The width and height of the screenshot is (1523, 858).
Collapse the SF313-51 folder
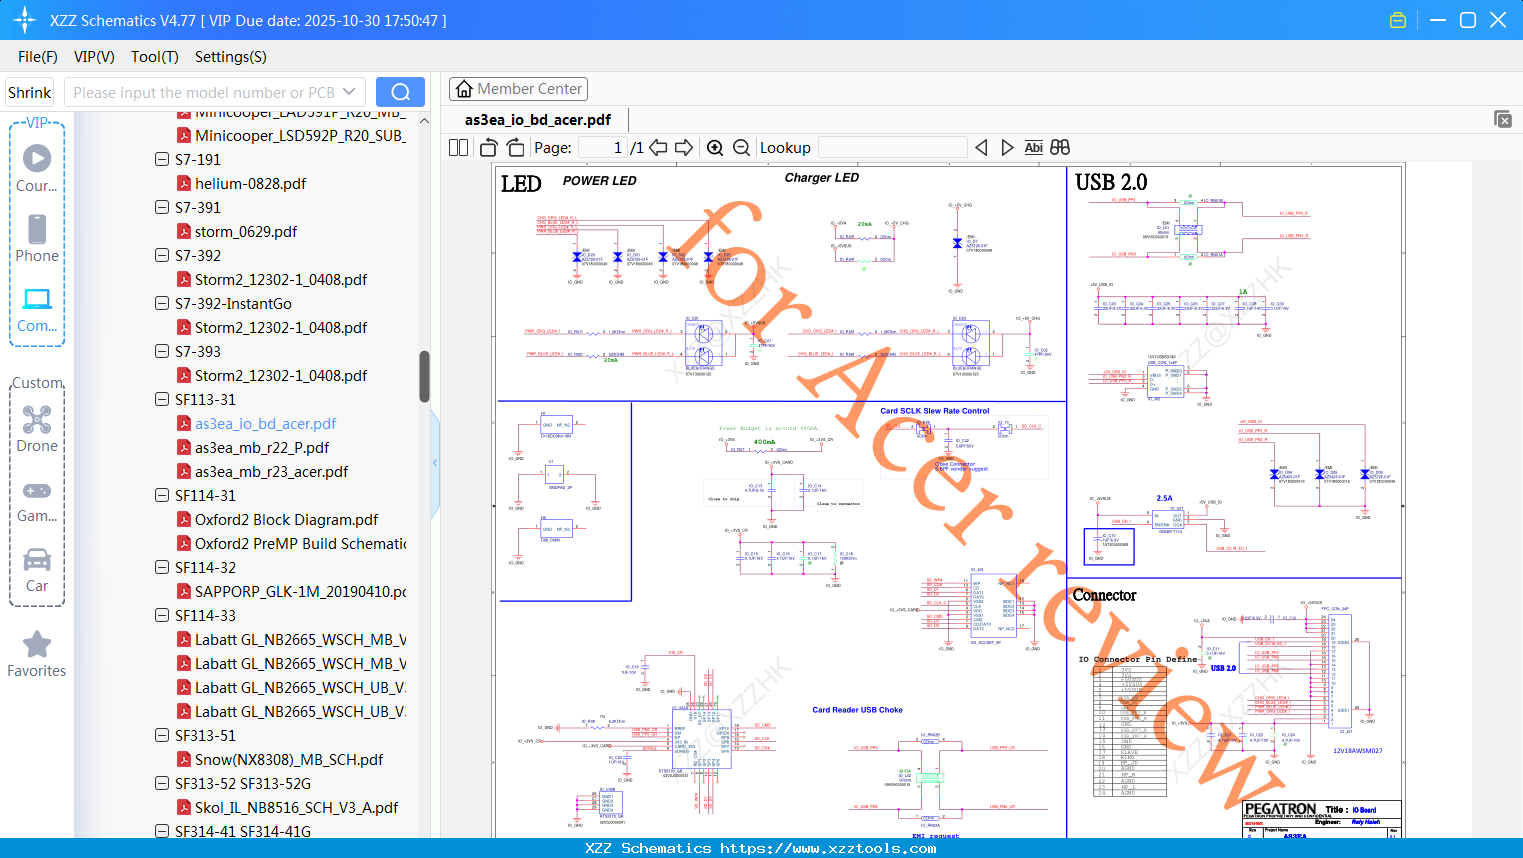(x=162, y=735)
